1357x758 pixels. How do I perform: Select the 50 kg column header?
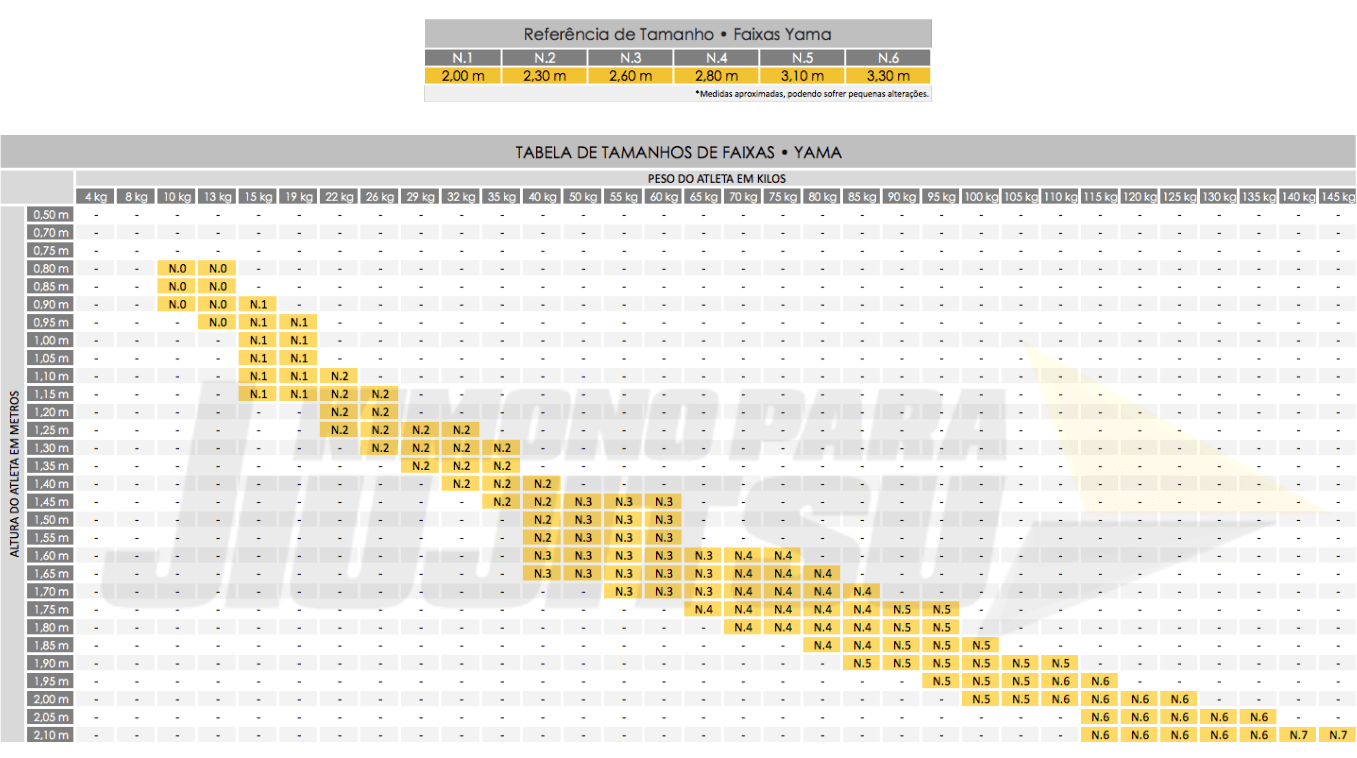583,196
